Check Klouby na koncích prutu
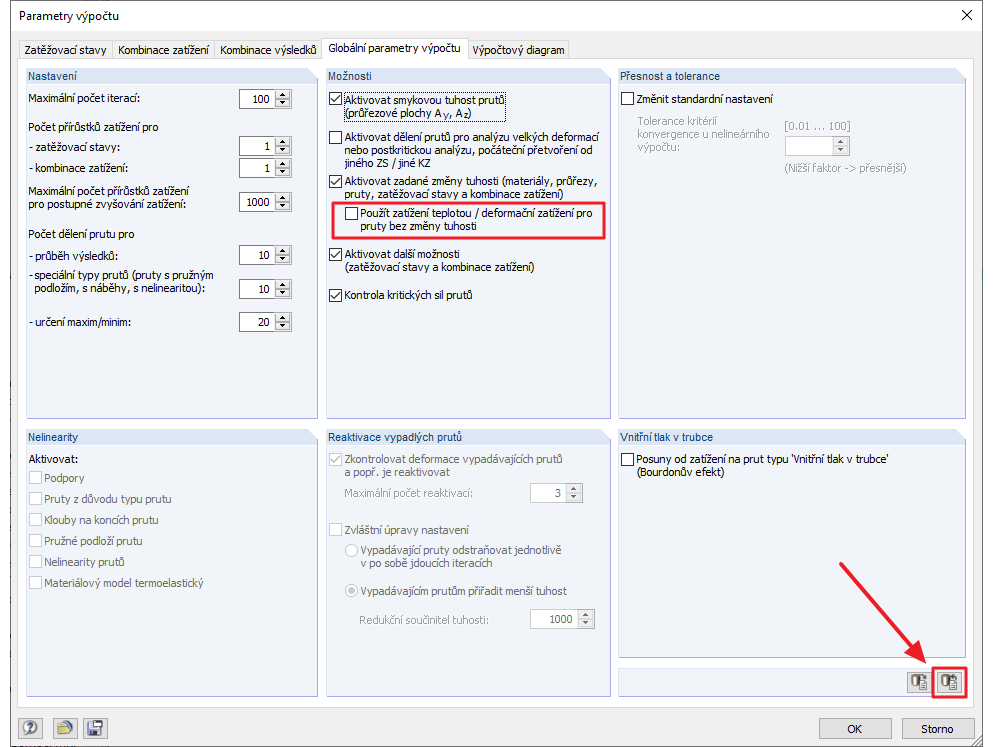Screen dimensions: 996x747 pos(36,520)
